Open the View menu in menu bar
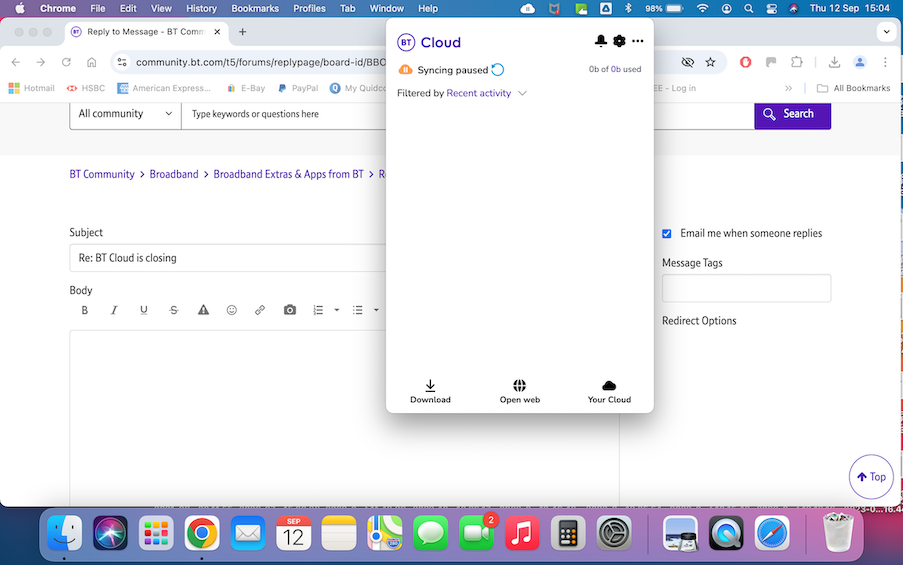Screen dimensions: 903x565 pyautogui.click(x=161, y=8)
